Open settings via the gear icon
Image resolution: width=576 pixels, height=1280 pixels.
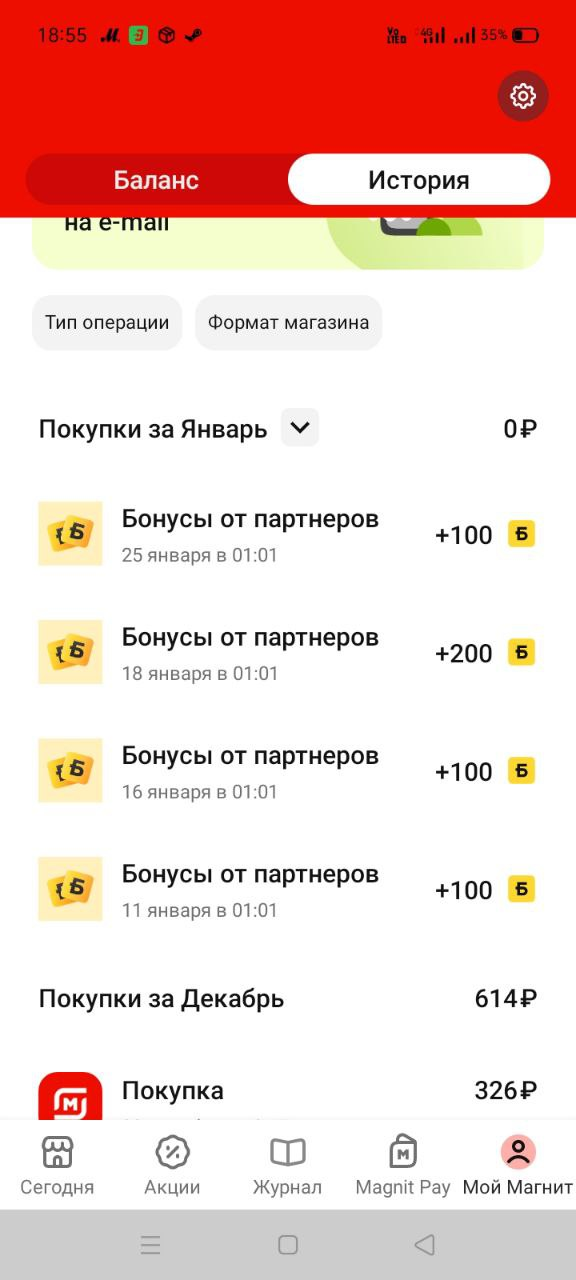click(x=523, y=96)
